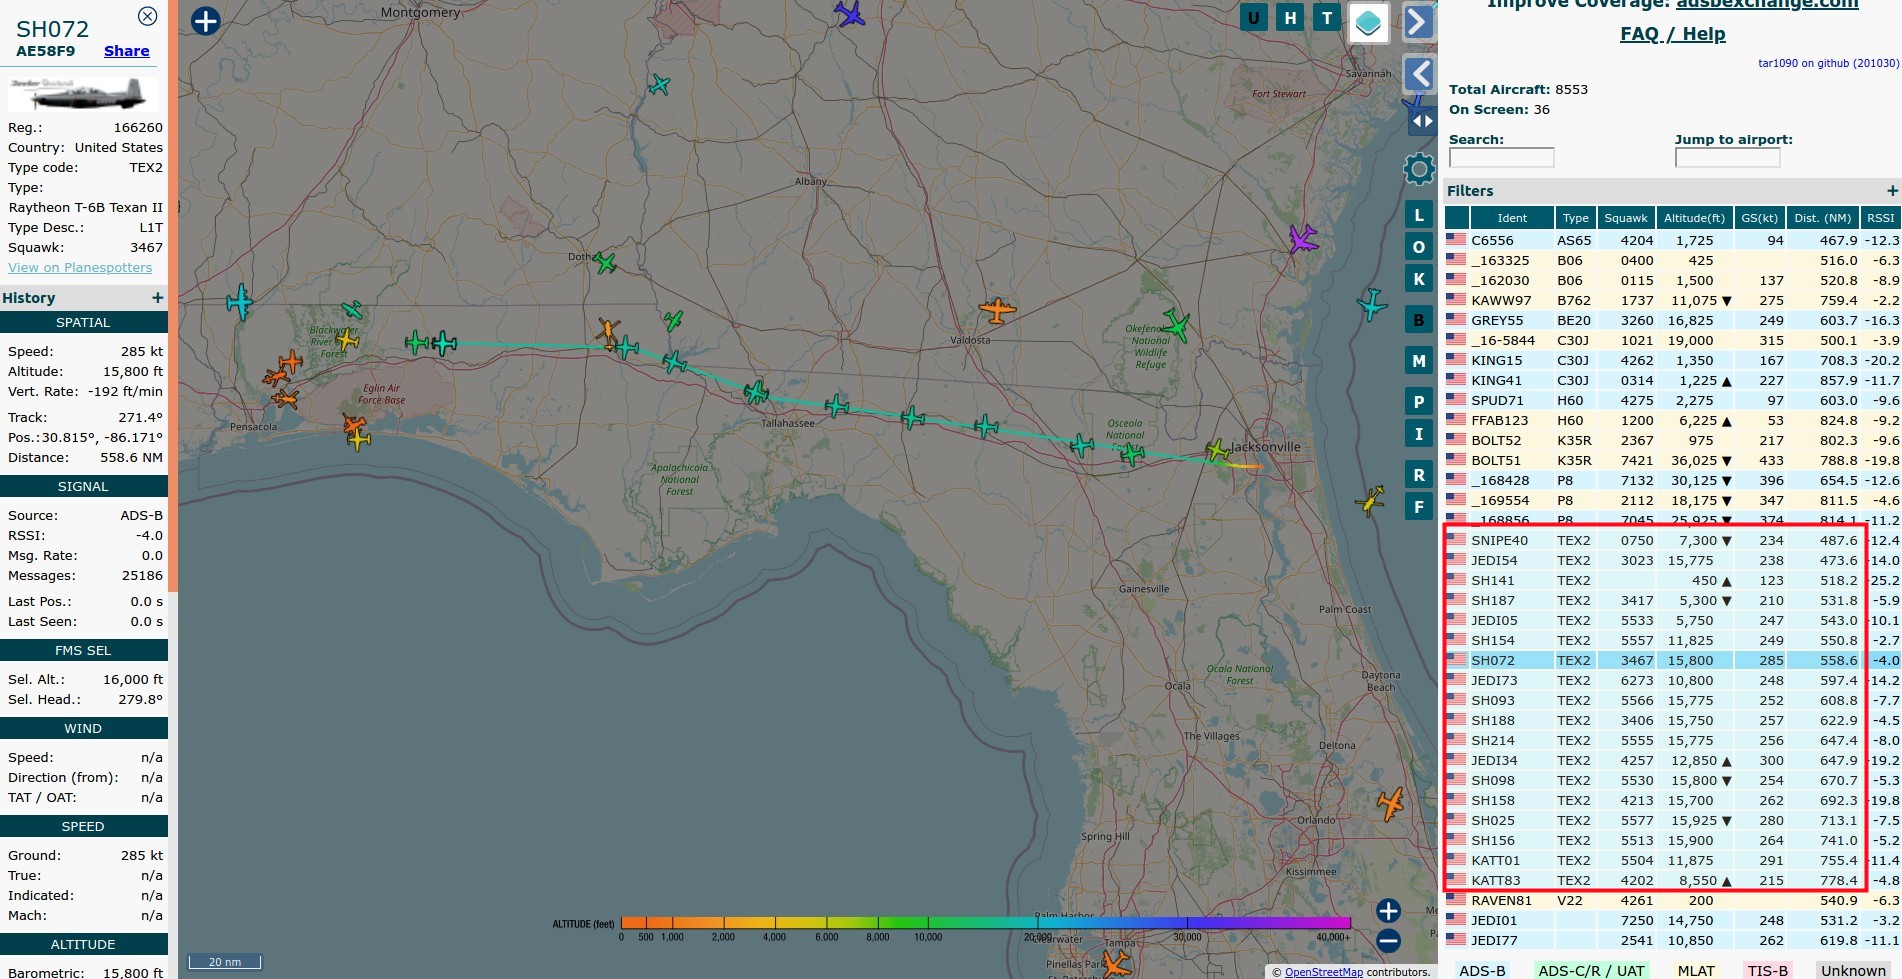Select the C6556 row in table
Viewport: 1902px width, 979px height.
point(1673,240)
